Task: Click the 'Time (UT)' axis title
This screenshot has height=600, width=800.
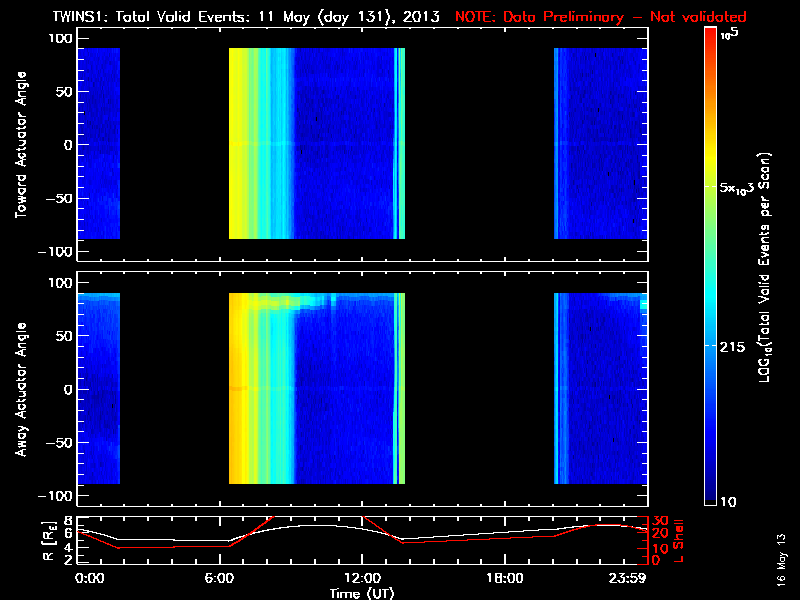Action: point(361,593)
